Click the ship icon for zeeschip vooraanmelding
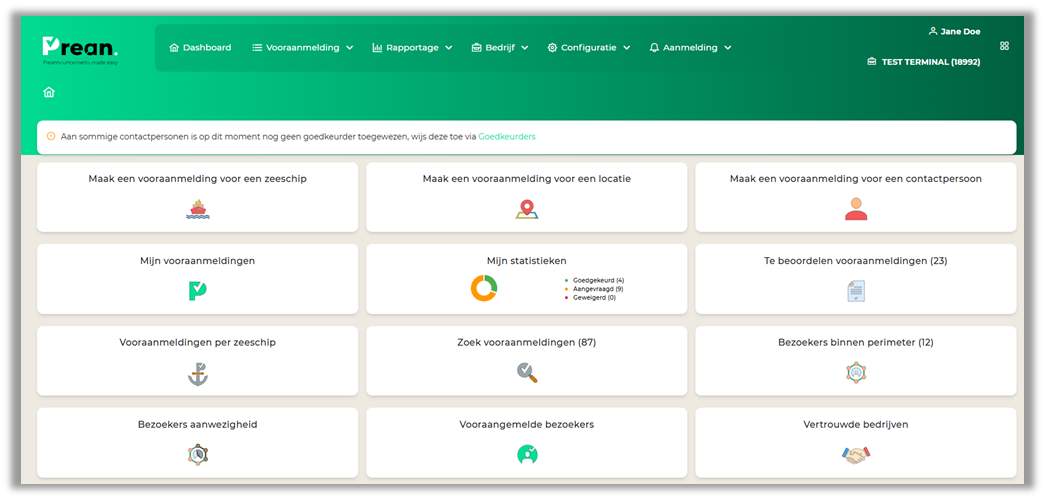The height and width of the screenshot is (500, 1045). tap(197, 209)
